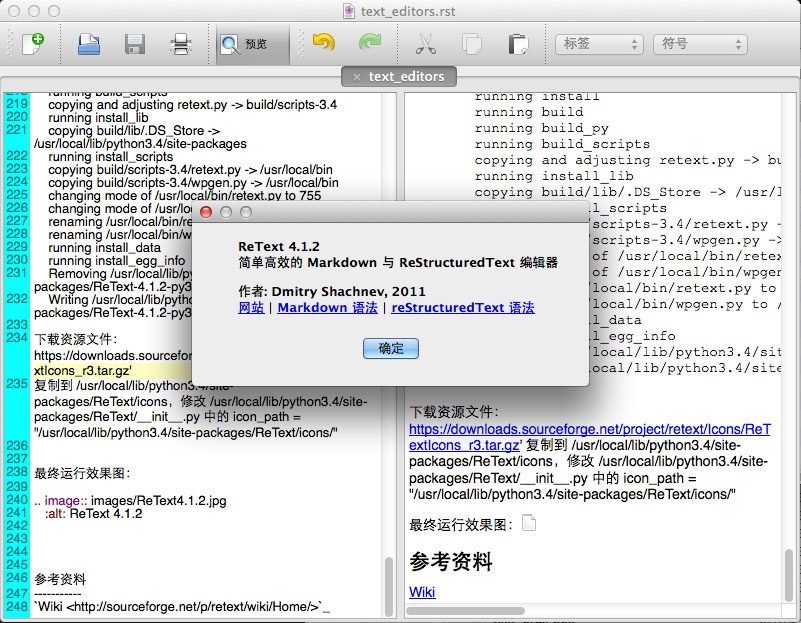Redo with the green arrow icon
Image resolution: width=801 pixels, height=623 pixels.
tap(370, 43)
